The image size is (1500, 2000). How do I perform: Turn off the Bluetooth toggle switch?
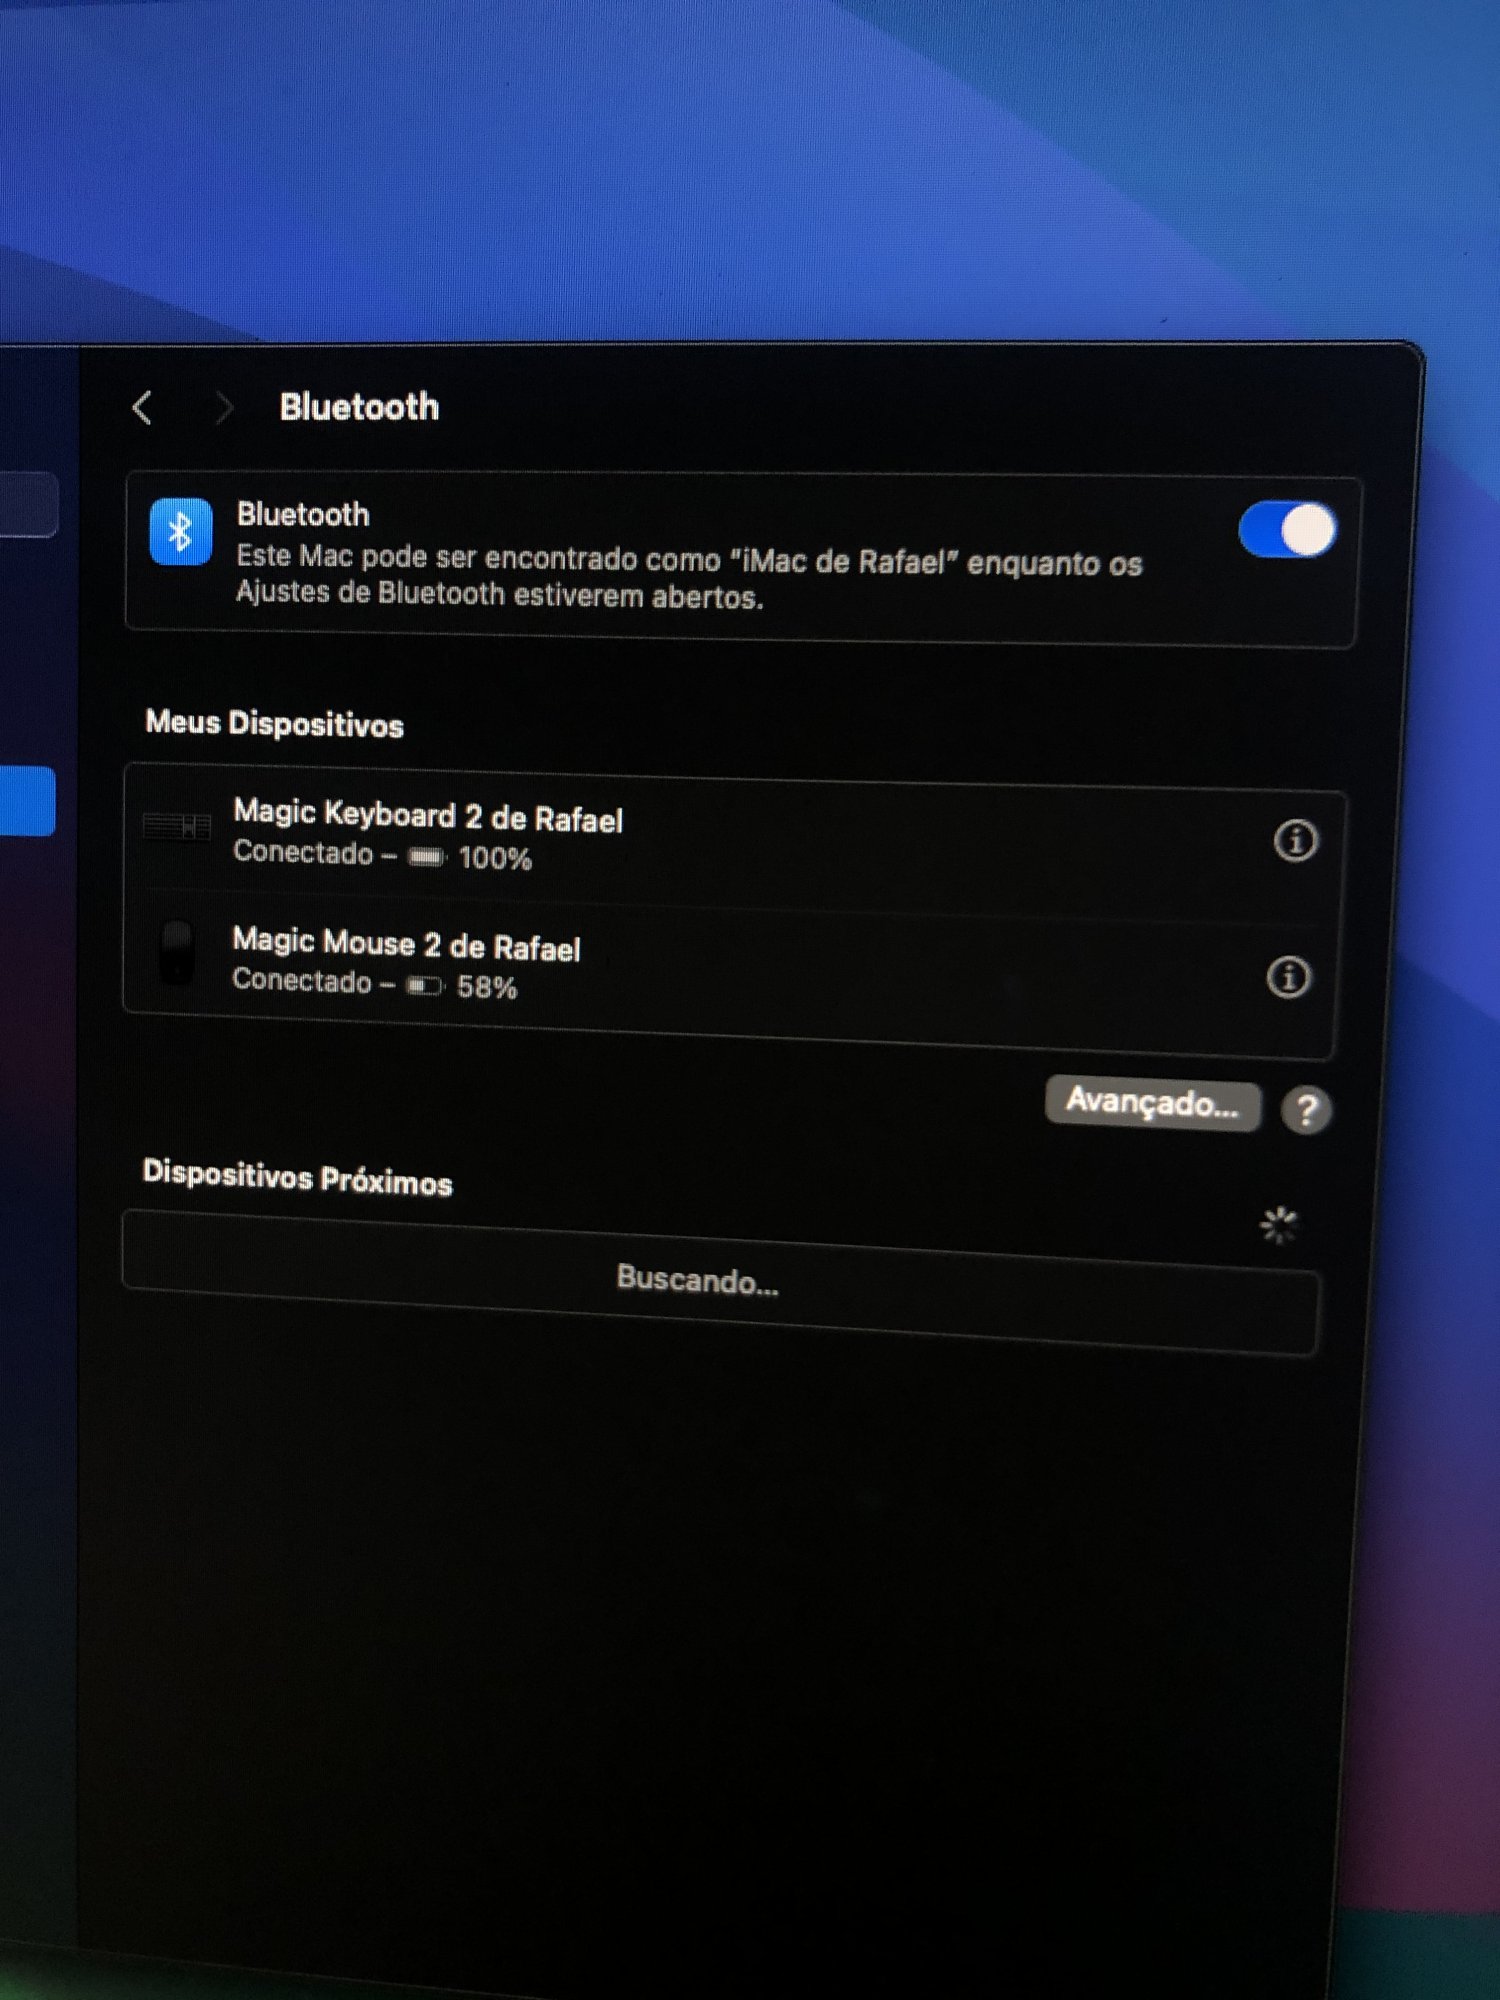pos(1287,529)
